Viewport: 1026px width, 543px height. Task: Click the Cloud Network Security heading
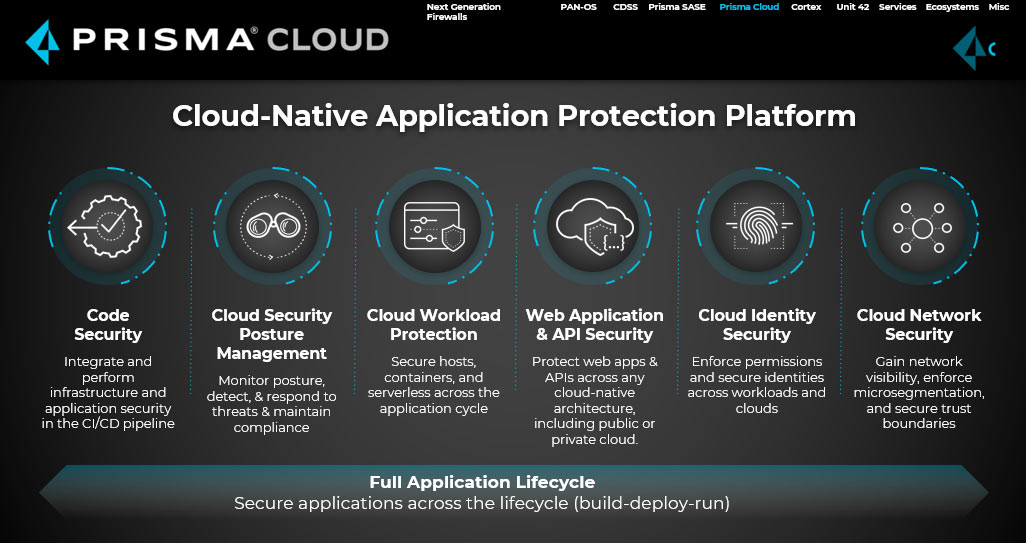point(919,324)
